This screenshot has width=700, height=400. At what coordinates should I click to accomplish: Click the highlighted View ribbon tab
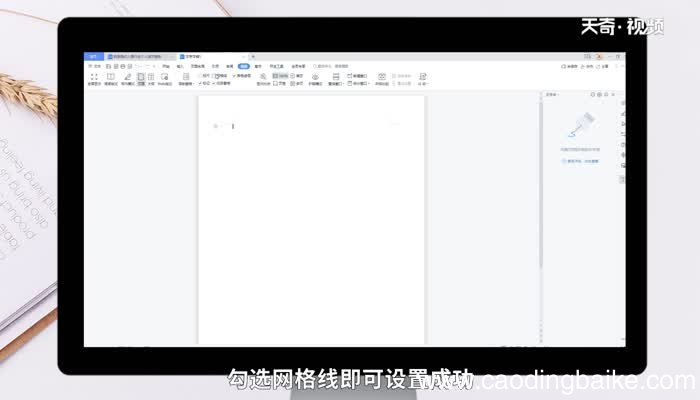tap(244, 66)
